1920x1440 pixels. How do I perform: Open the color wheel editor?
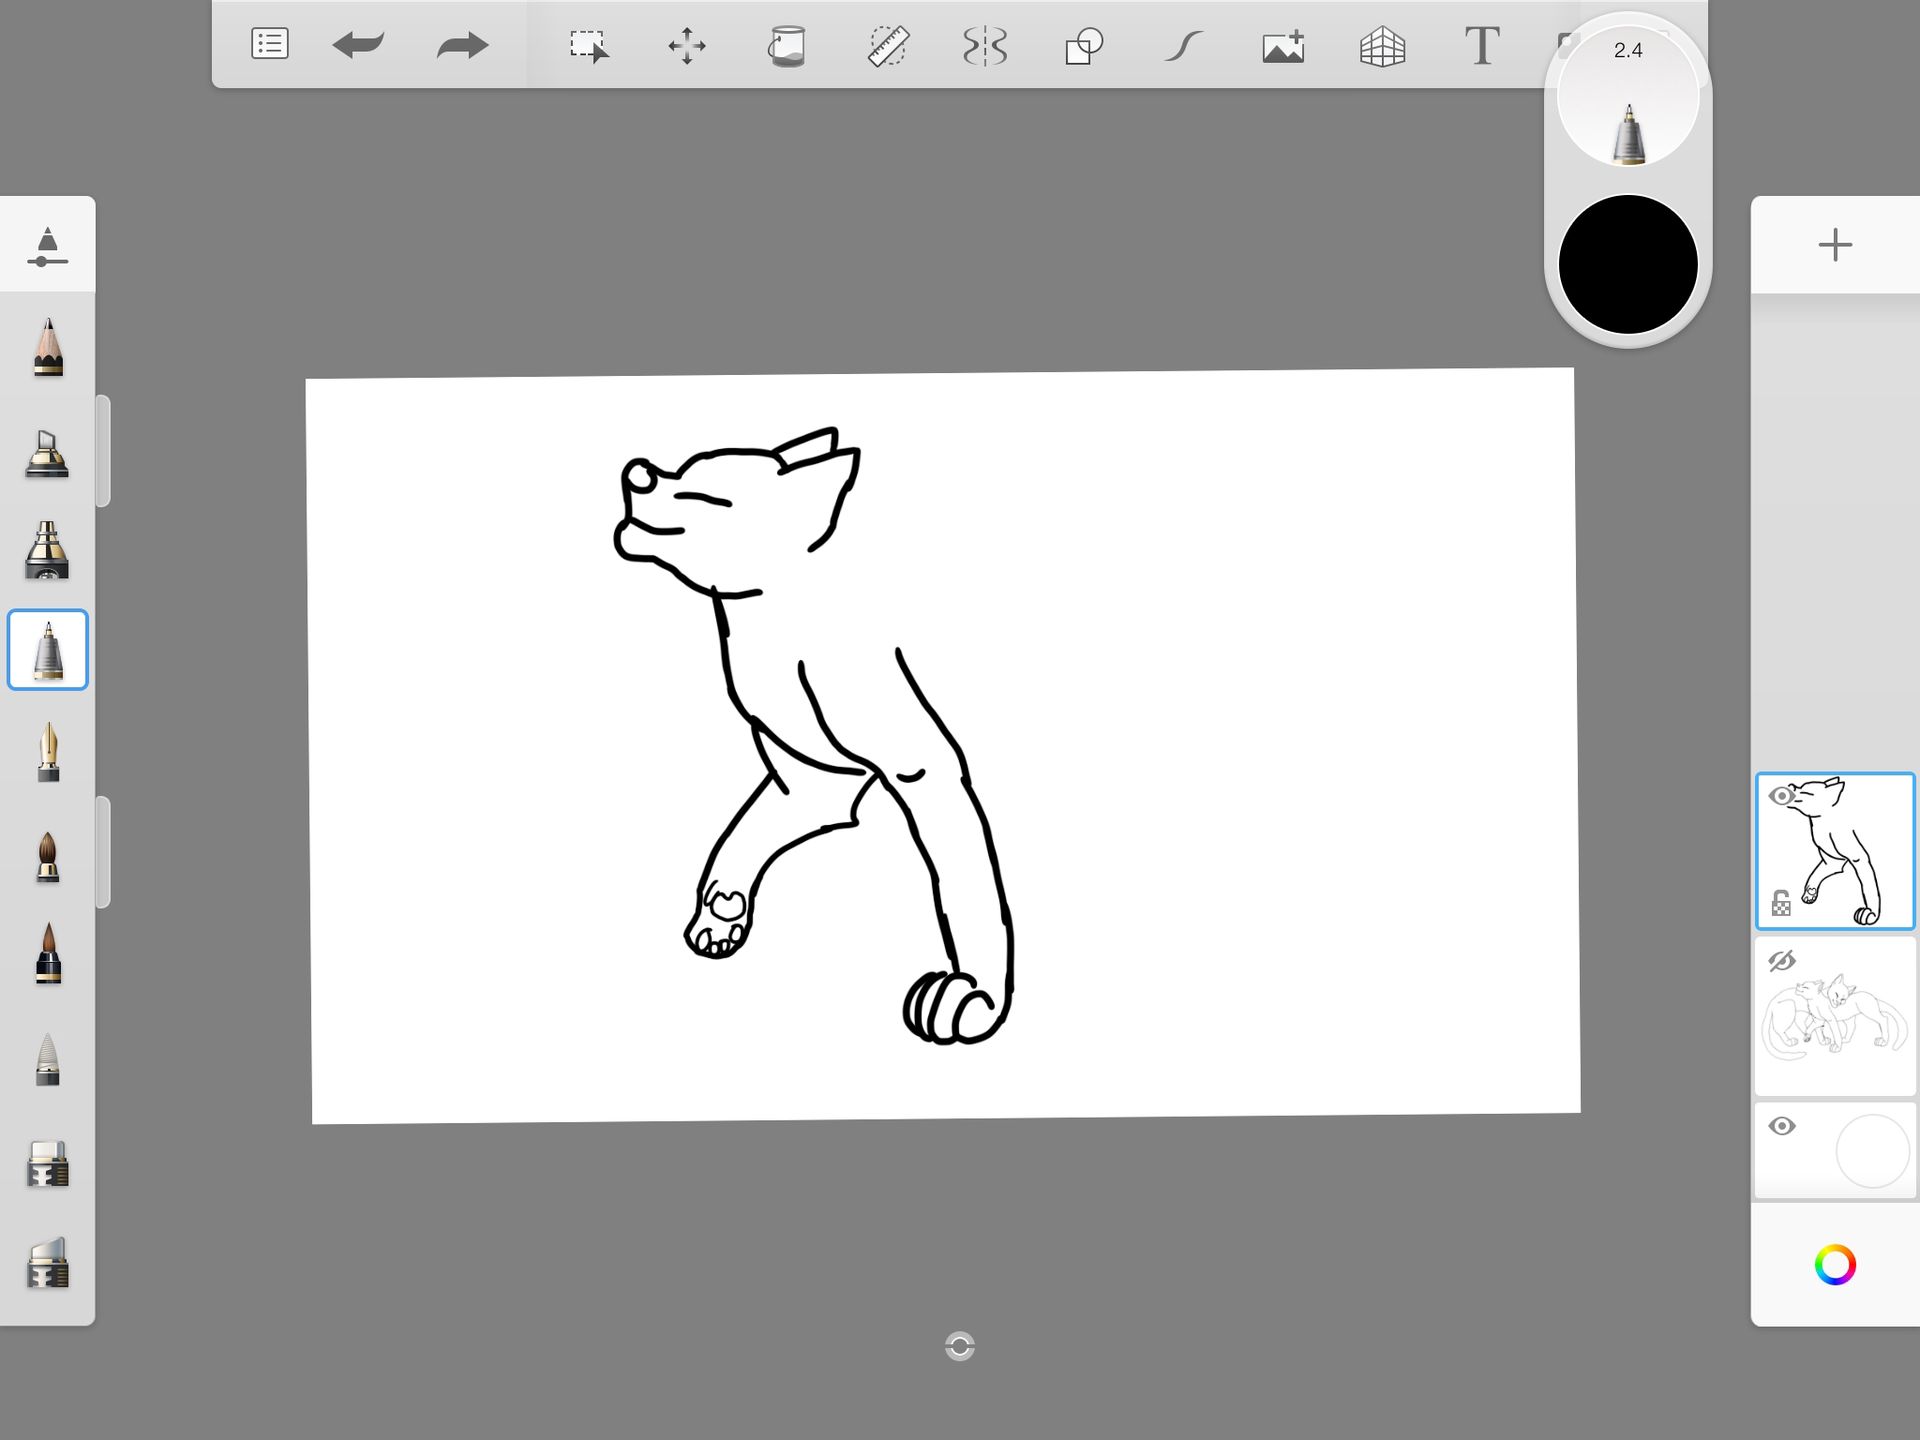point(1835,1265)
